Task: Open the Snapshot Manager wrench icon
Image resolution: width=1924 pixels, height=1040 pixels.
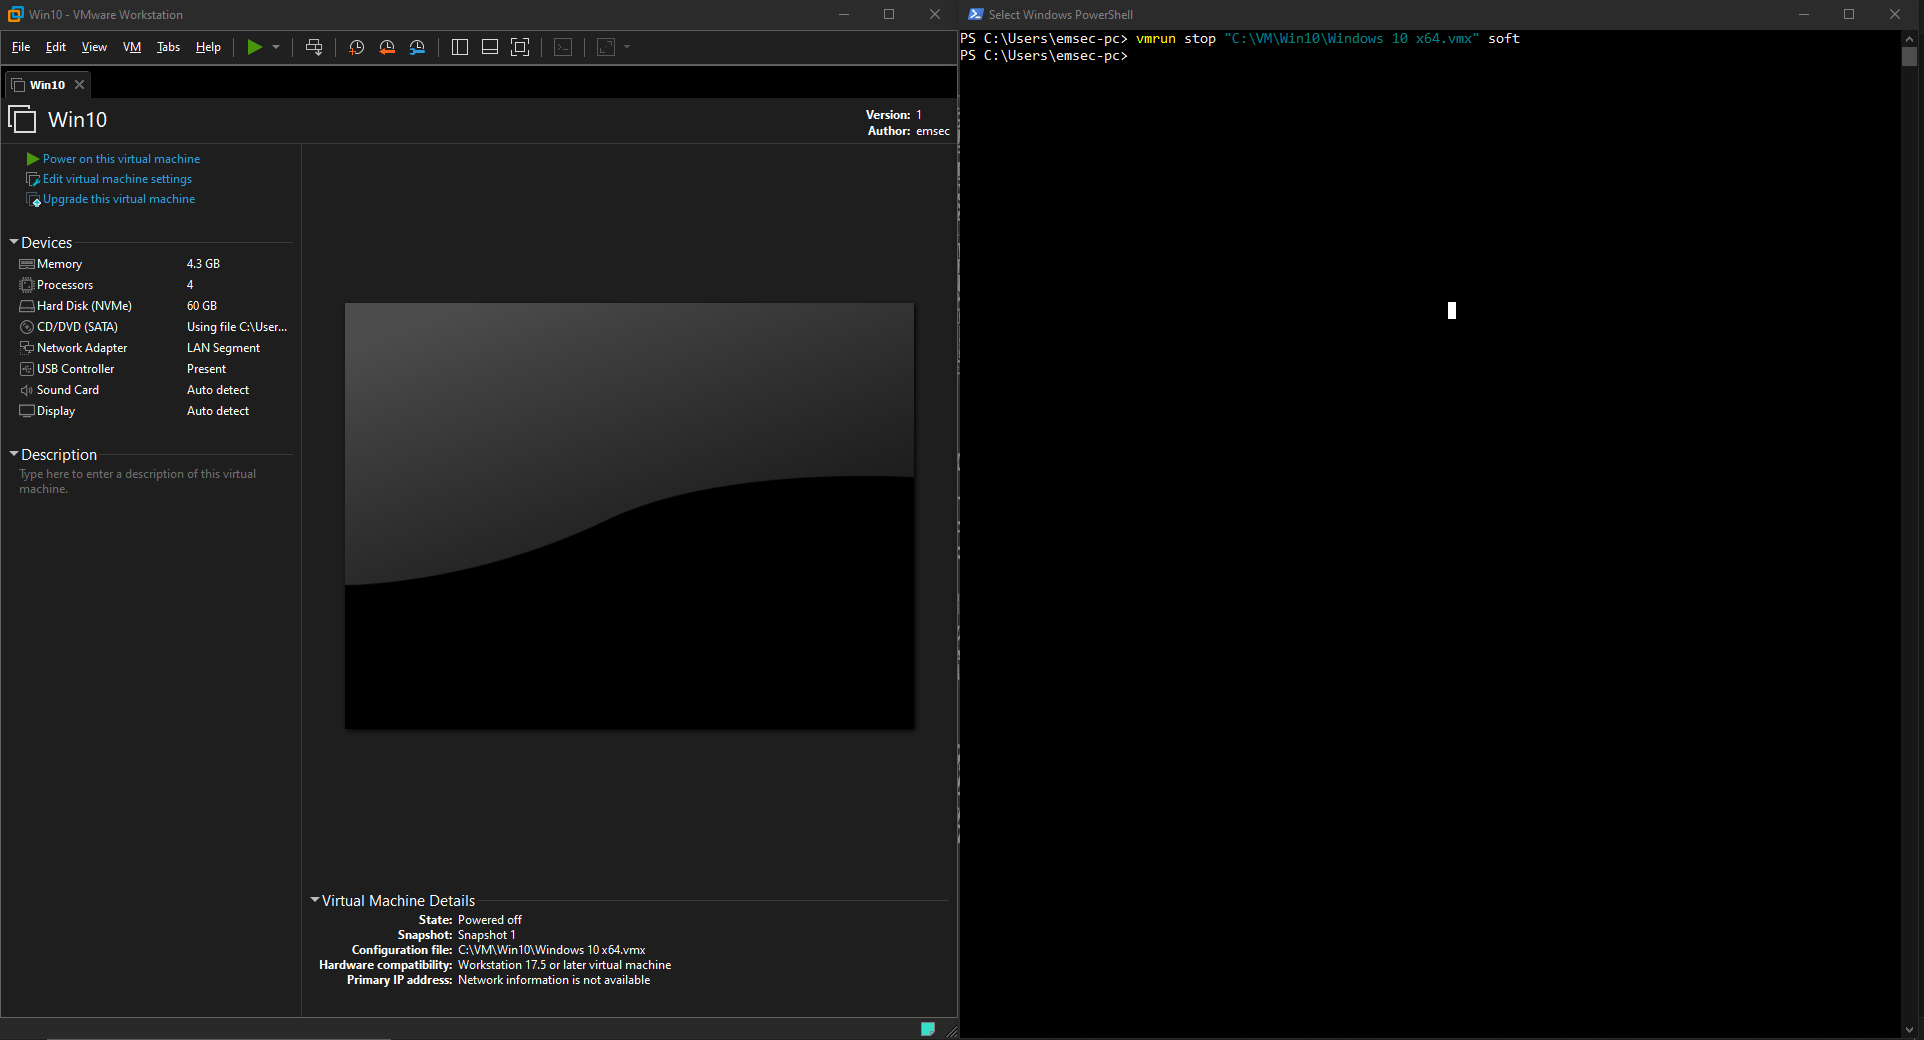Action: (x=417, y=47)
